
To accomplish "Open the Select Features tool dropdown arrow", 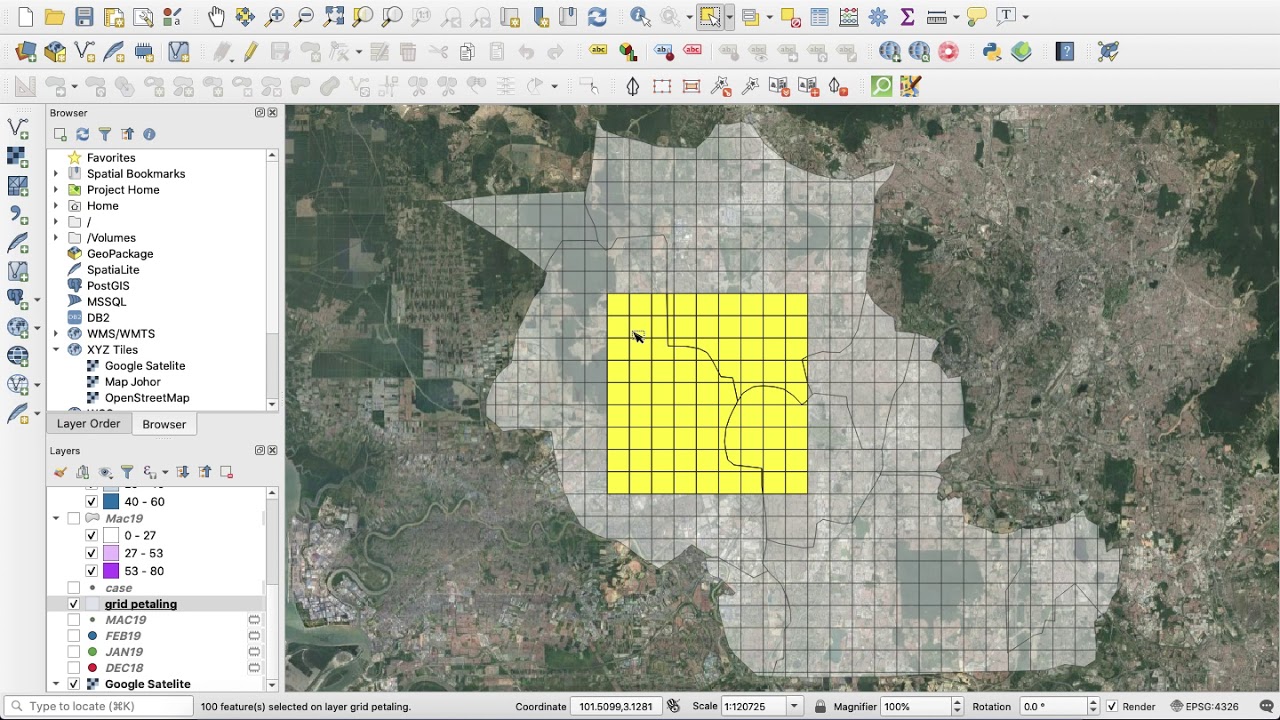I will pos(729,17).
